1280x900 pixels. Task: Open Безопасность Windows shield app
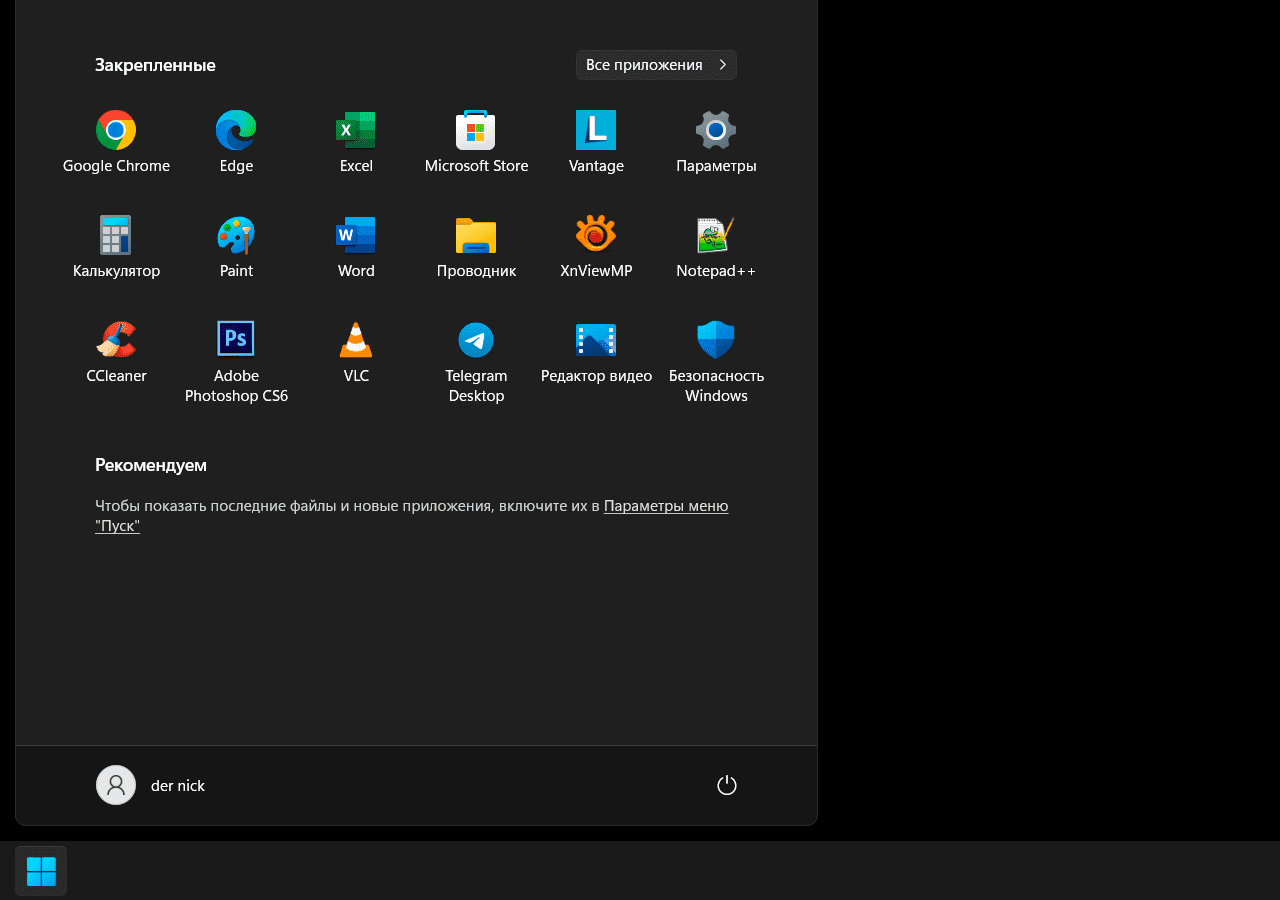(x=716, y=361)
